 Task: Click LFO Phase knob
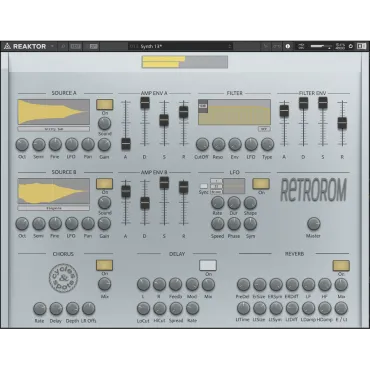tap(234, 224)
